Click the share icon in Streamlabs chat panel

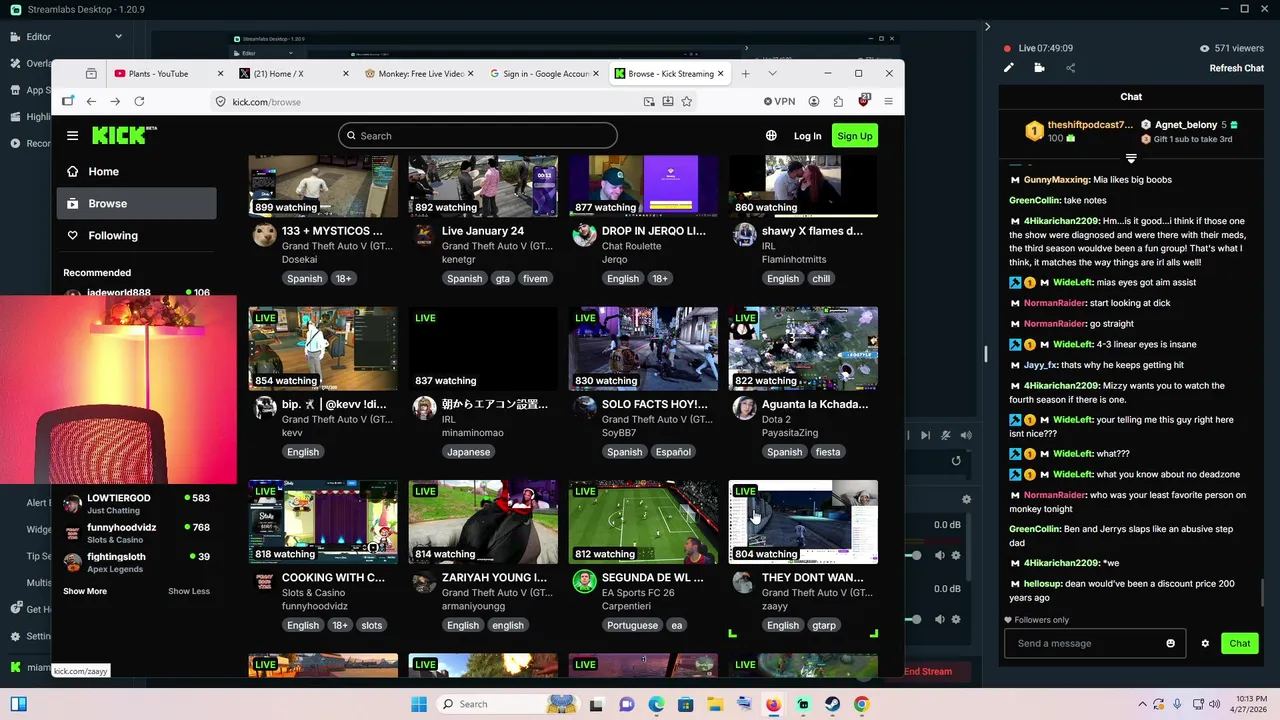tap(1071, 68)
